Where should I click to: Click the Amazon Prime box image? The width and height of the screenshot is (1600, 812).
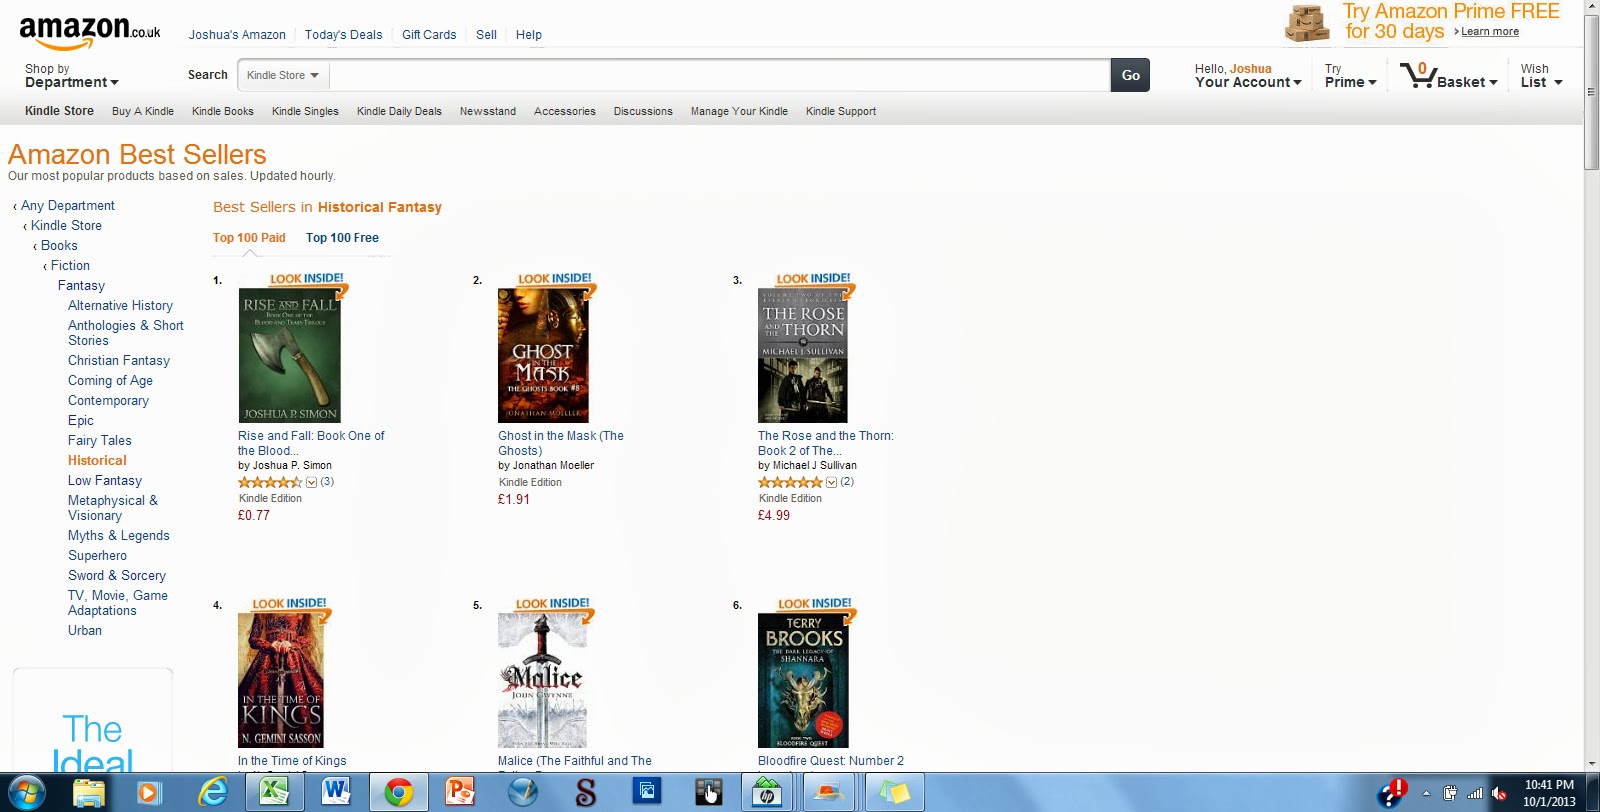click(x=1307, y=23)
